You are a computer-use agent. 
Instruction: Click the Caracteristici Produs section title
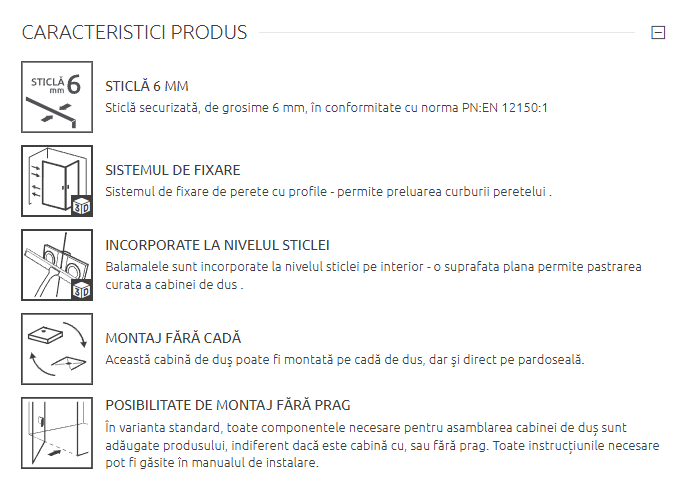click(x=134, y=33)
